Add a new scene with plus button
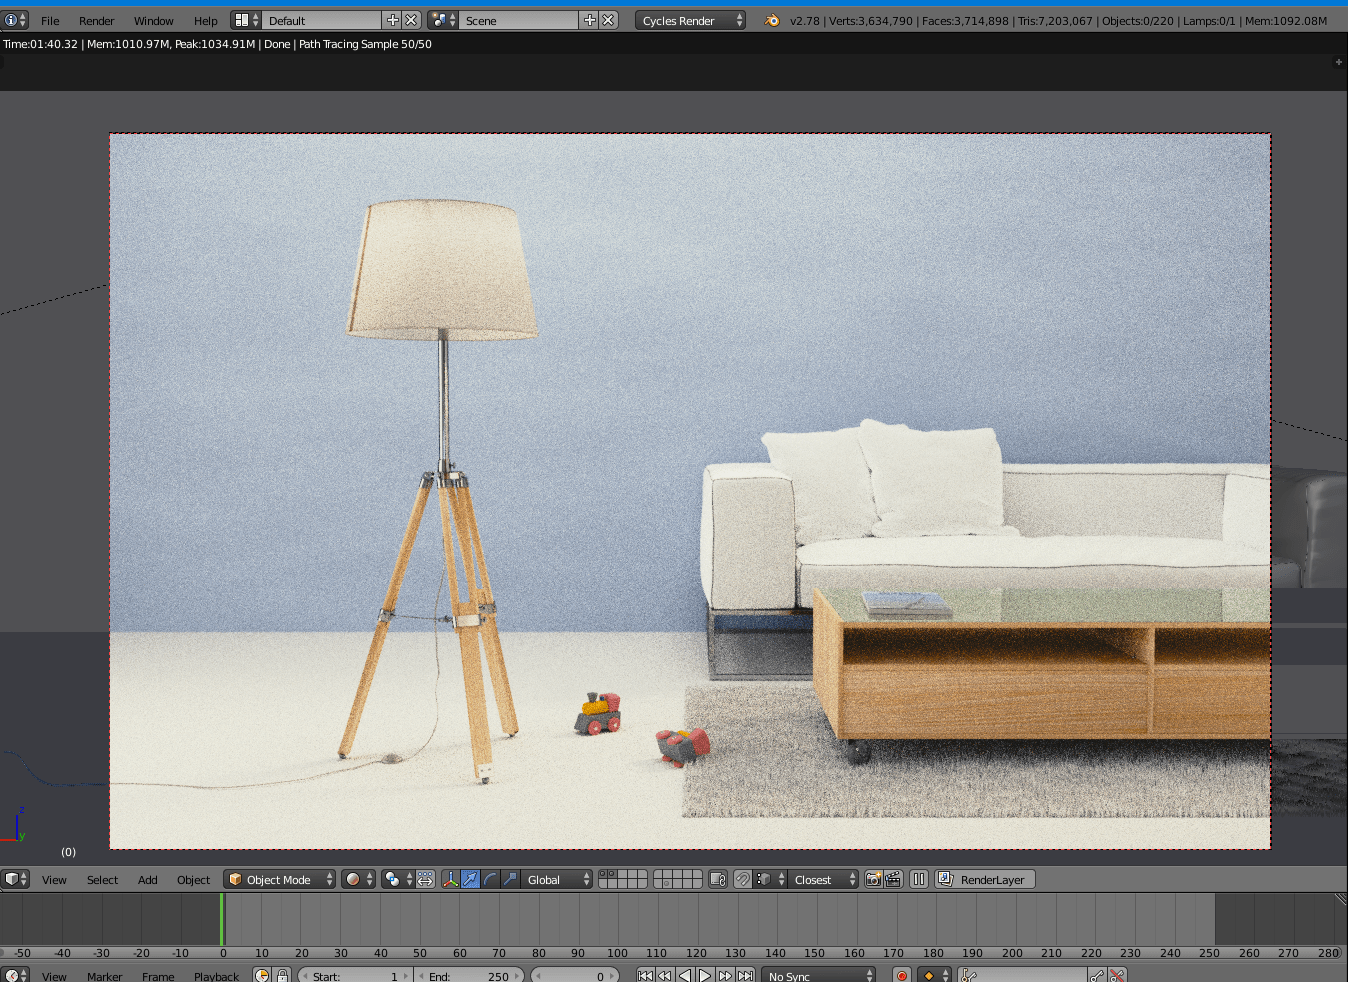This screenshot has height=982, width=1348. tap(589, 20)
